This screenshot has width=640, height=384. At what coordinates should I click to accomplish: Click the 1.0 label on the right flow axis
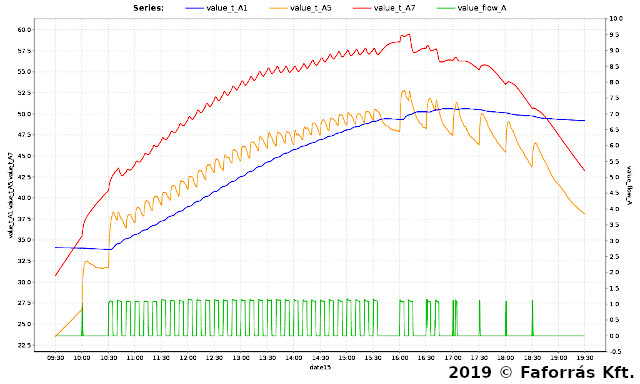pos(615,304)
